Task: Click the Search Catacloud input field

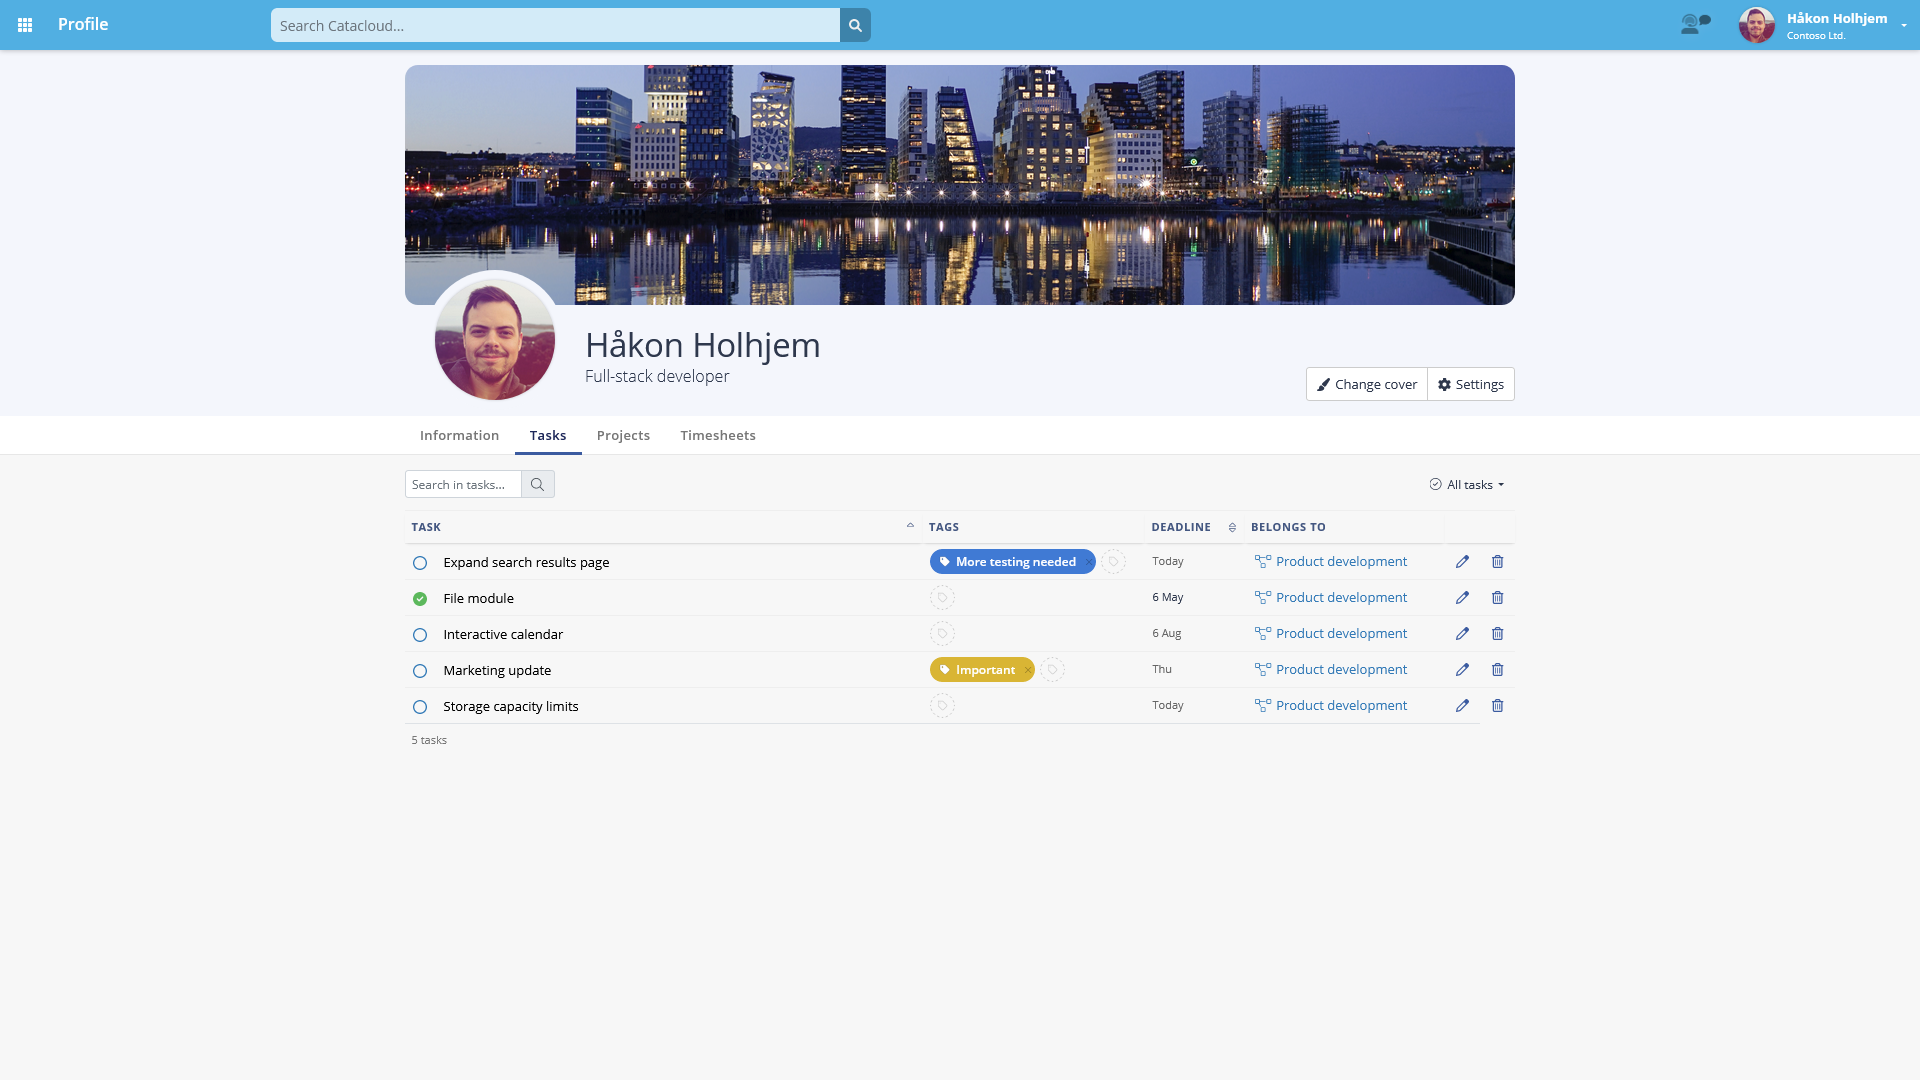Action: tap(555, 26)
